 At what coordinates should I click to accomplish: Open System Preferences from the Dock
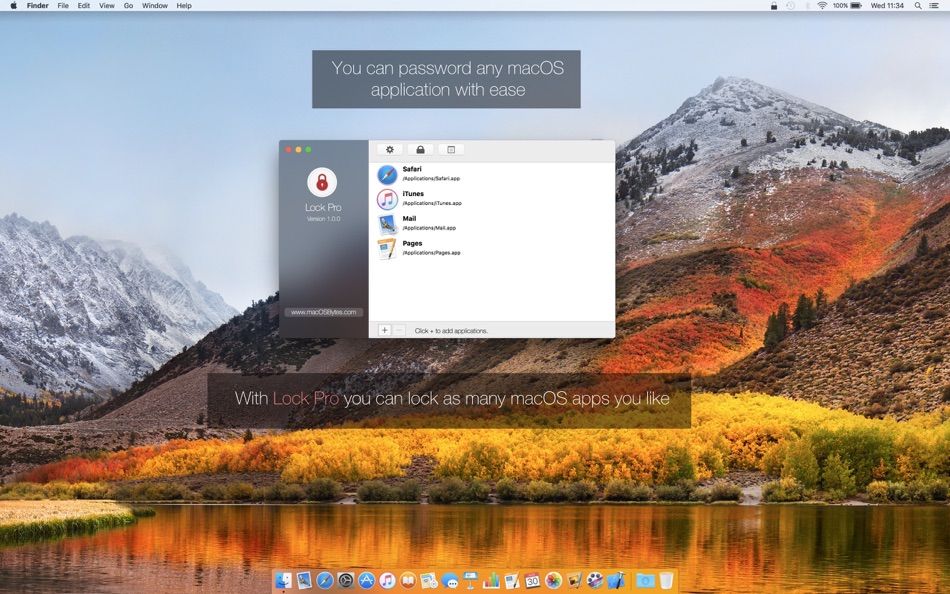(346, 581)
